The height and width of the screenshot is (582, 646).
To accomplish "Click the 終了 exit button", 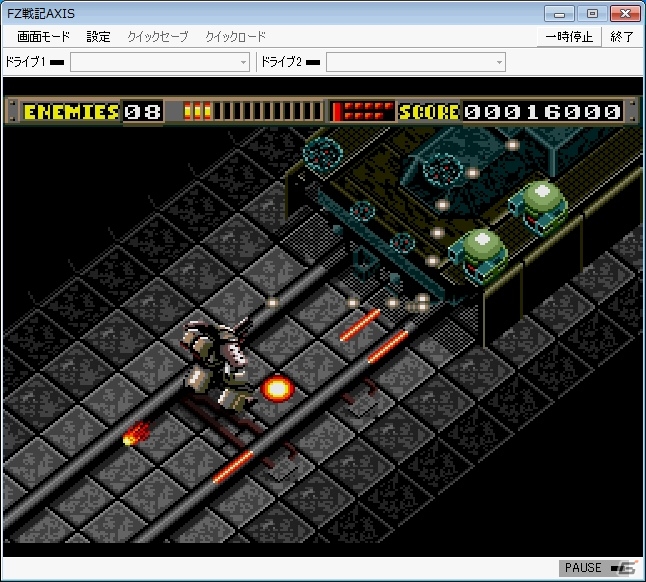I will [x=622, y=37].
